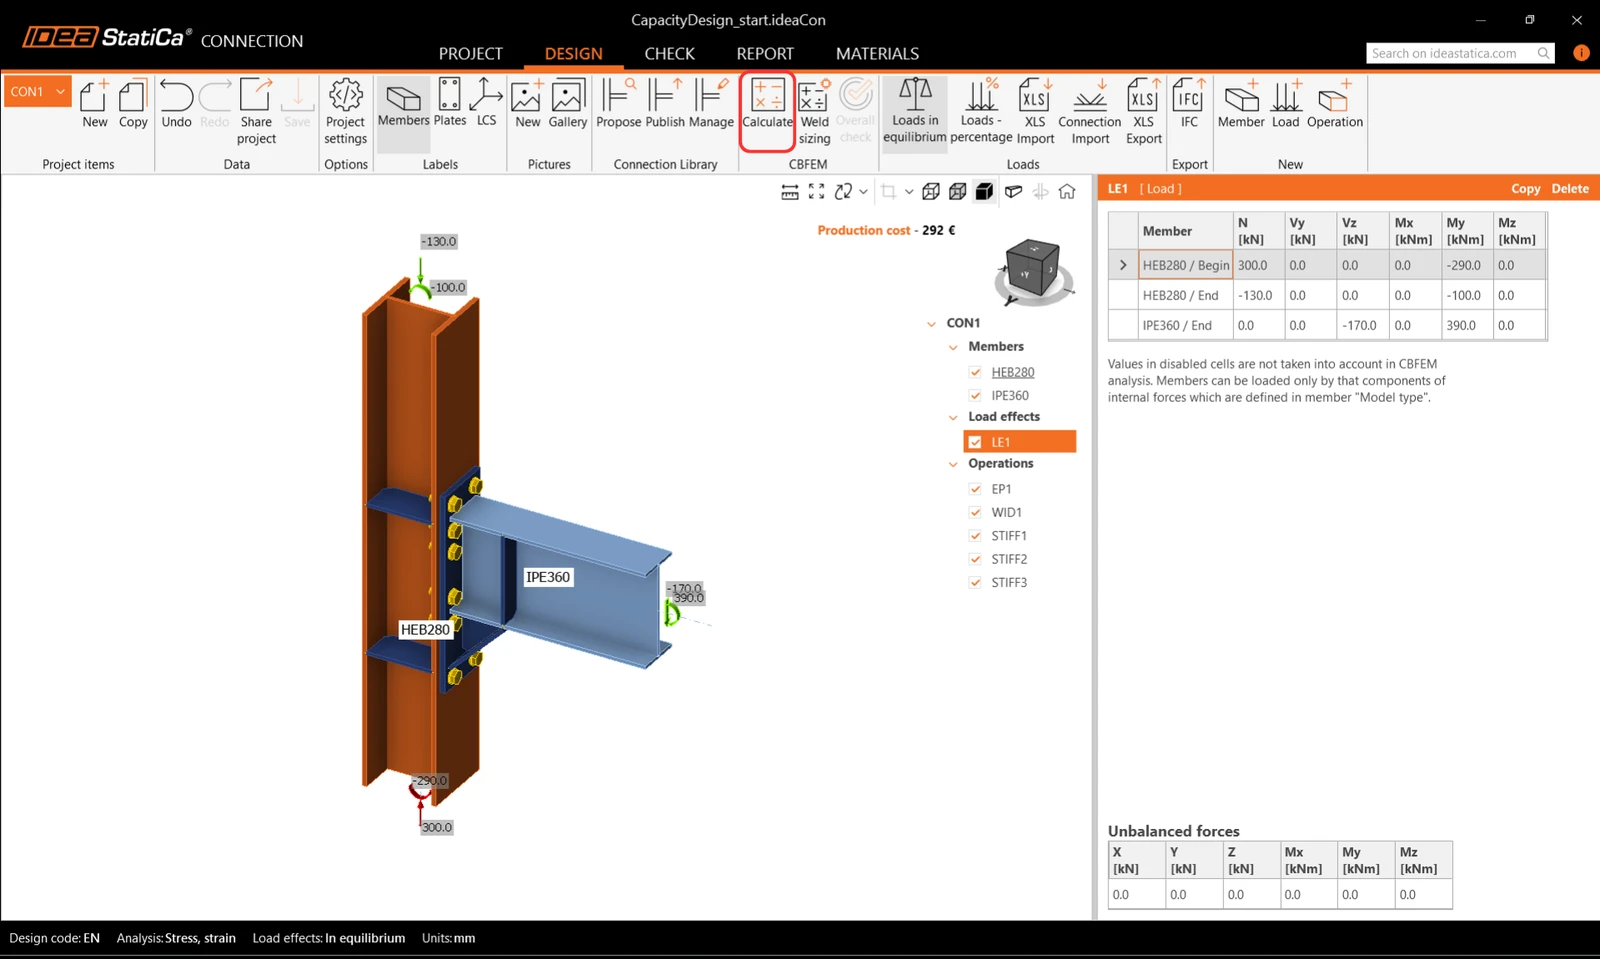Screen dimensions: 1600x959
Task: Click XLS Import for loads
Action: [x=1035, y=110]
